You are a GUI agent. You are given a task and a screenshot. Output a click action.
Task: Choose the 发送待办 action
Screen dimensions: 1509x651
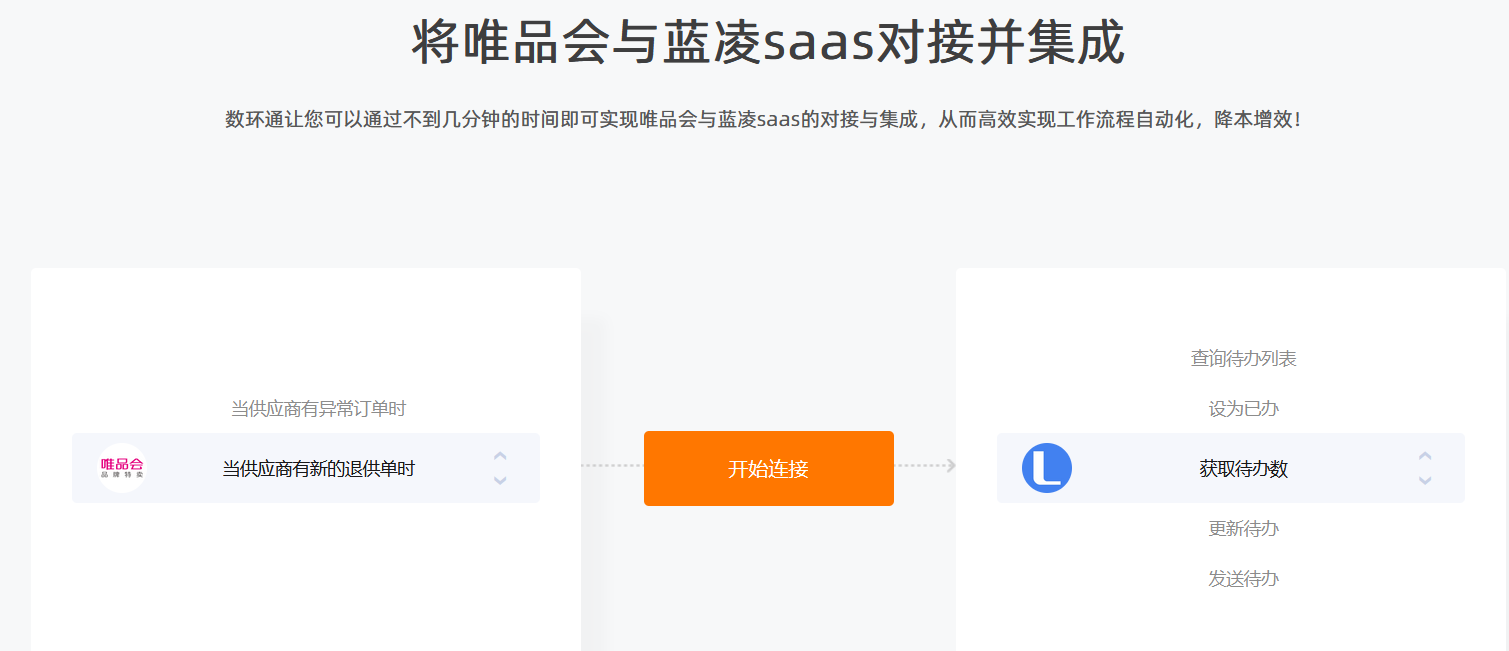pos(1243,578)
